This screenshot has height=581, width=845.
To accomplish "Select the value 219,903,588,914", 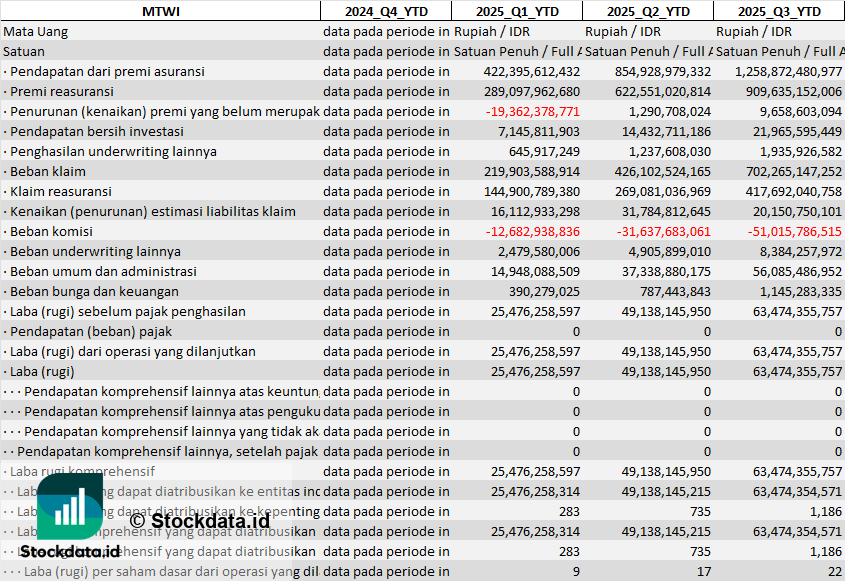I will [x=532, y=171].
